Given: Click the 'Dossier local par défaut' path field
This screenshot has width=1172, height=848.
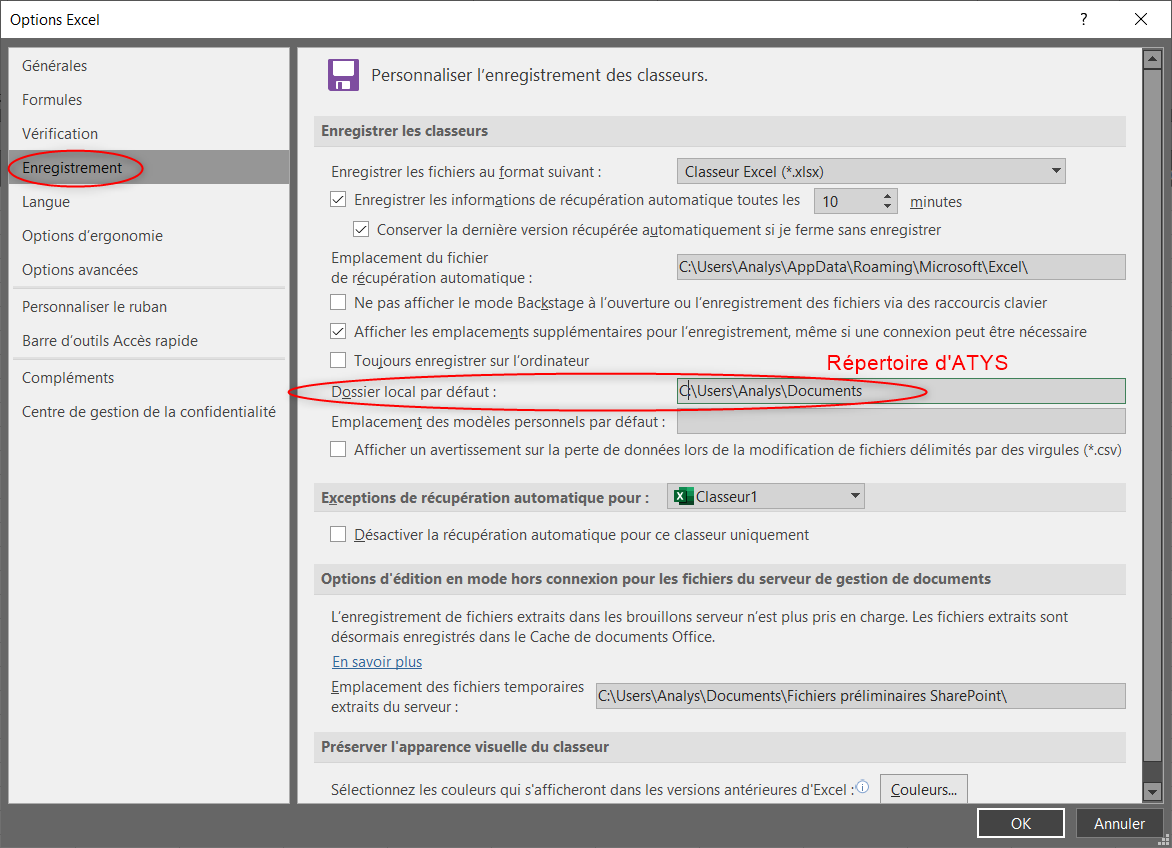Looking at the screenshot, I should pyautogui.click(x=900, y=391).
